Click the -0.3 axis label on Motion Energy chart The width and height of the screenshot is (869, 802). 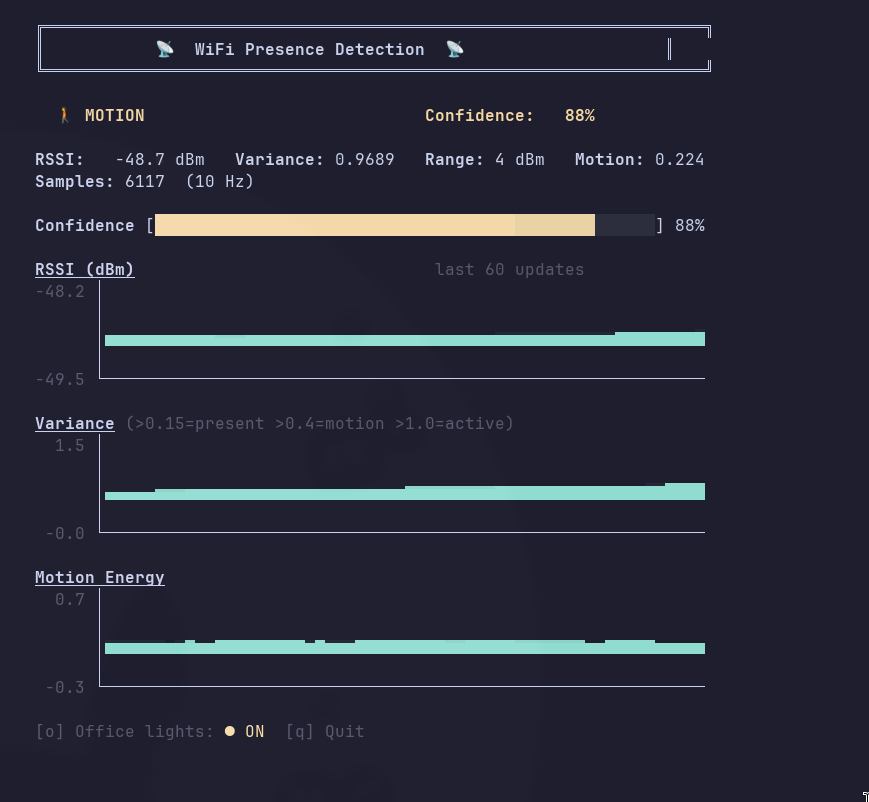(65, 687)
